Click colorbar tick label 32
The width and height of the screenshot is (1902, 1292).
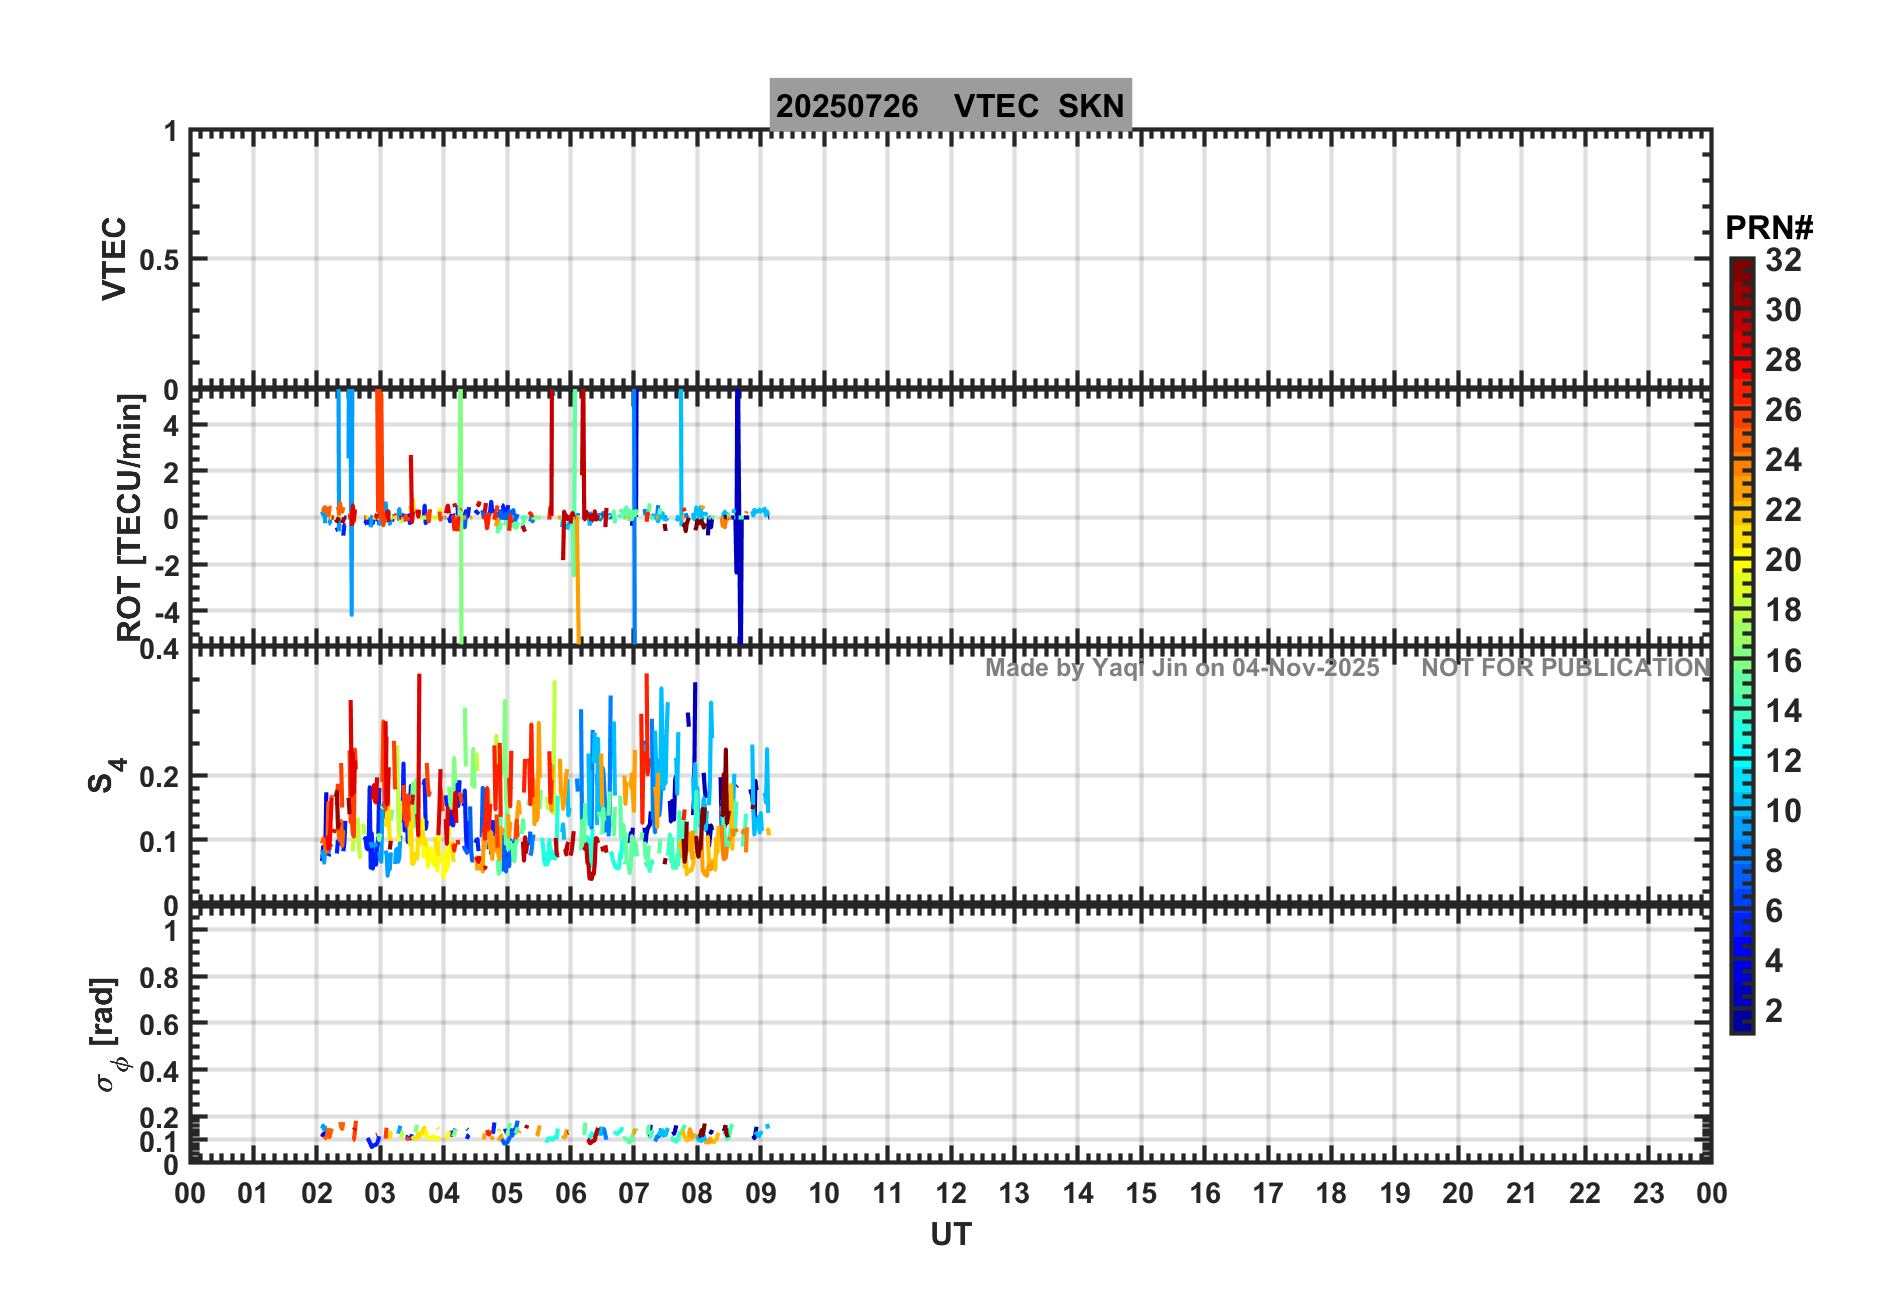(x=1783, y=260)
